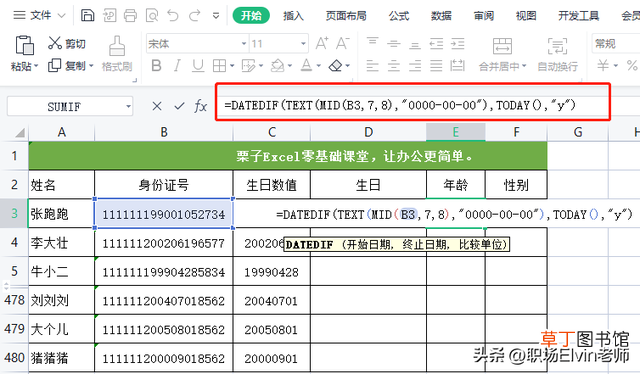The width and height of the screenshot is (640, 374).
Task: Decrease font size with A- icon
Action: click(342, 43)
